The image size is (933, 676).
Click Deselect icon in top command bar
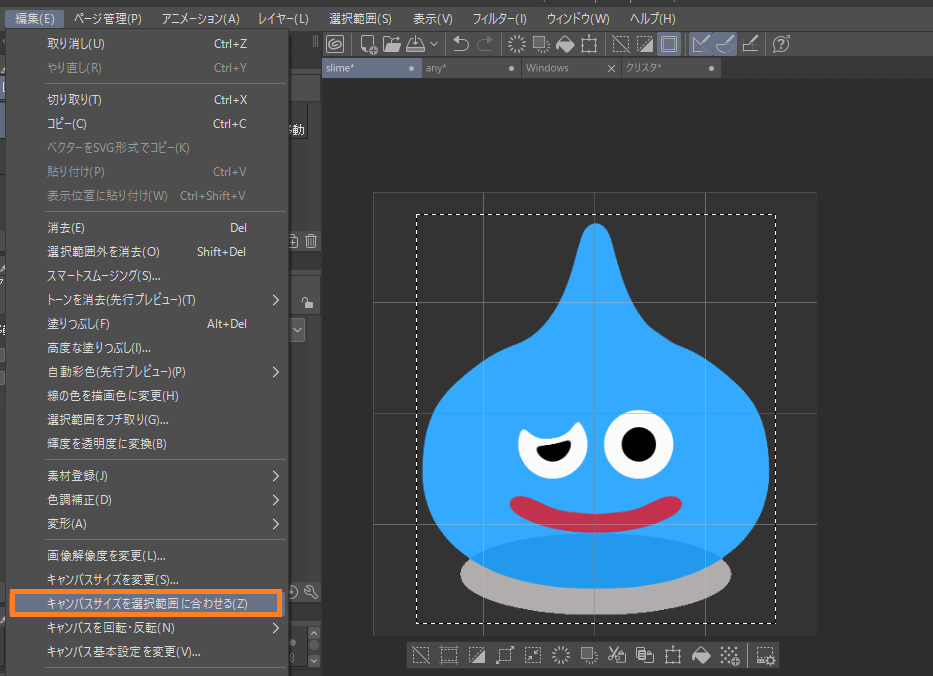pyautogui.click(x=621, y=44)
